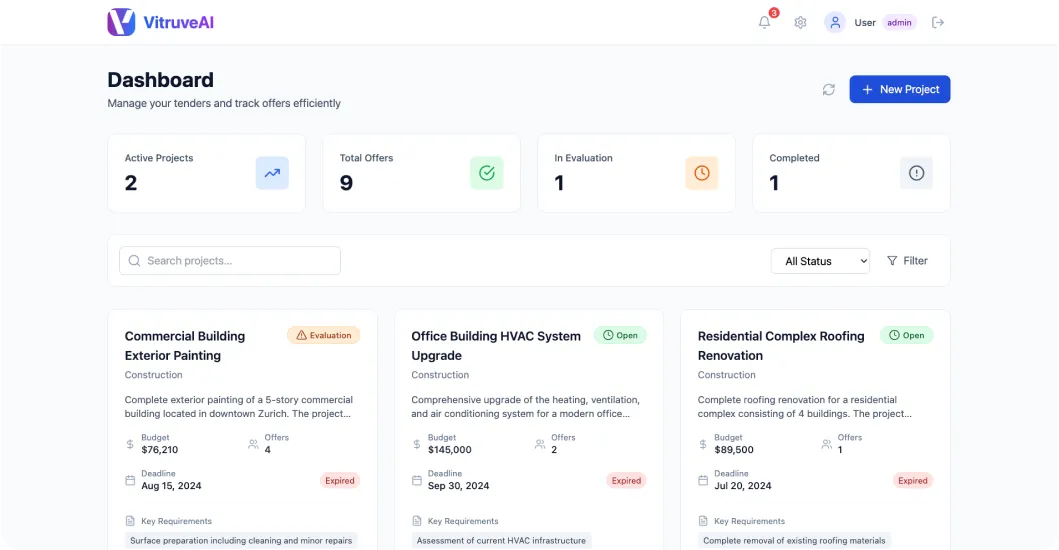Click the admin role badge

[899, 22]
